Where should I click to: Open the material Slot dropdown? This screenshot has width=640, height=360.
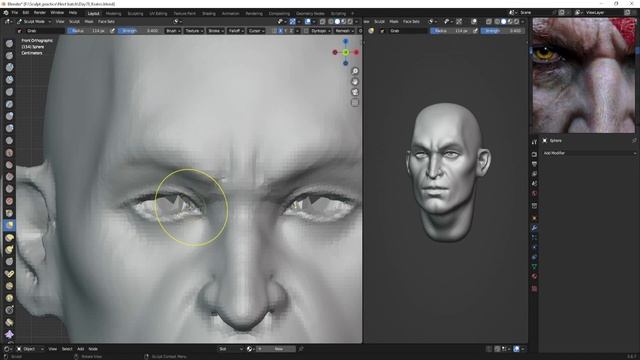tap(230, 349)
